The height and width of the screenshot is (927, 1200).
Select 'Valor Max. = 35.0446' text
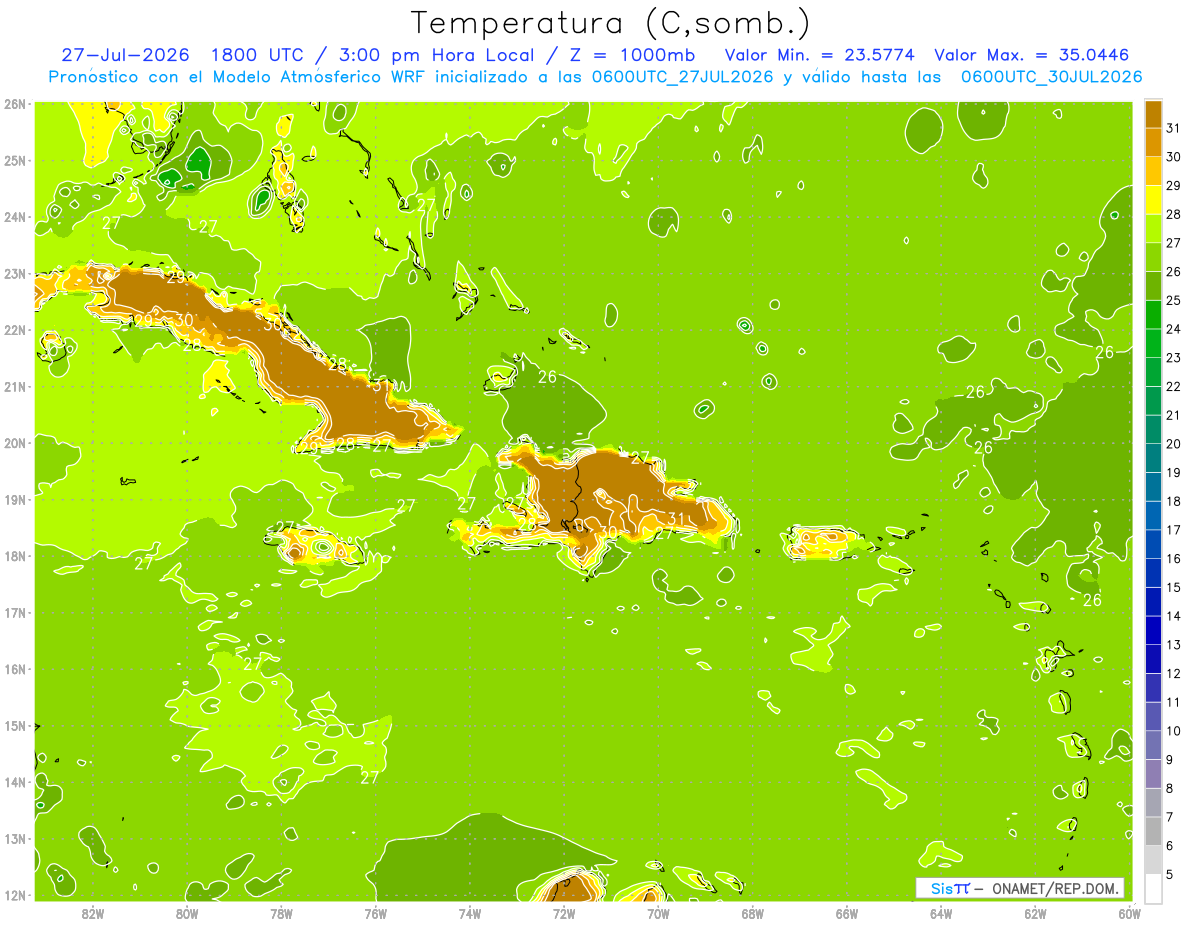1031,55
